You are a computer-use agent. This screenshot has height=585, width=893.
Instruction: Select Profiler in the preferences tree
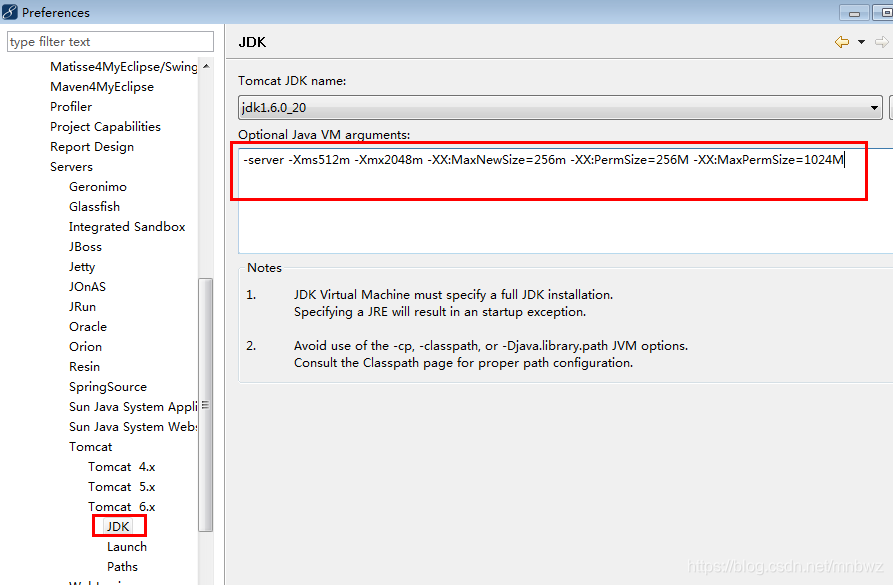(x=71, y=107)
